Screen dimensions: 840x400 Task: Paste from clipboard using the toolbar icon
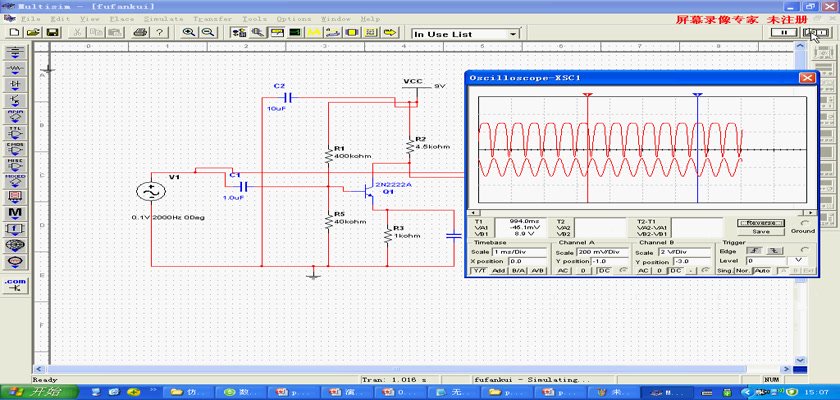click(115, 33)
